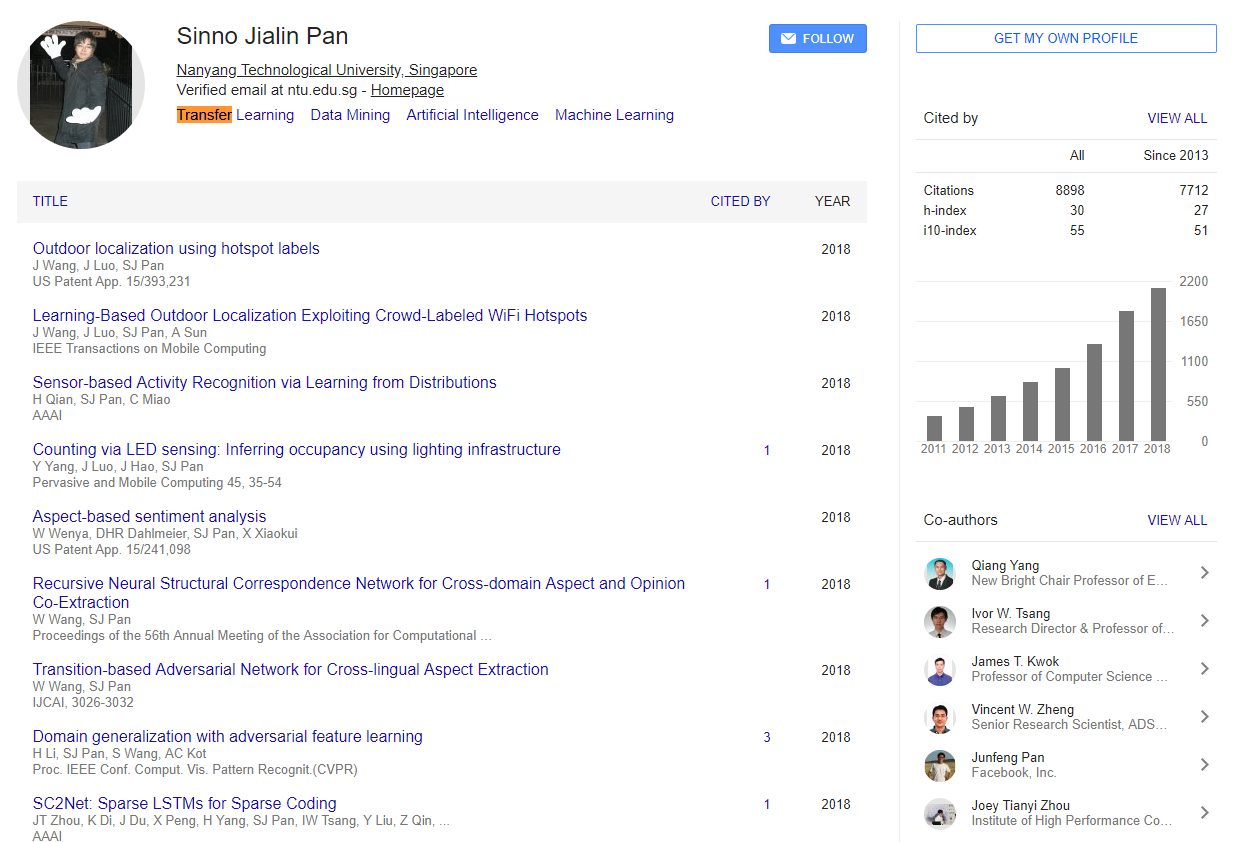Click Qiang Yang's co-author avatar

click(x=940, y=573)
